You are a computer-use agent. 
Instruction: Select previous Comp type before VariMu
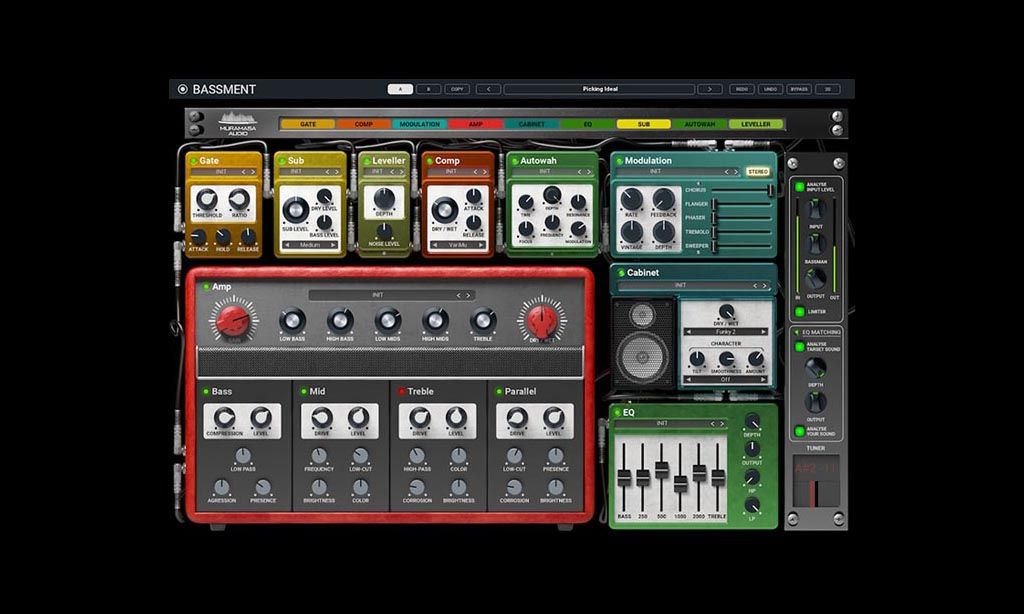pyautogui.click(x=435, y=245)
